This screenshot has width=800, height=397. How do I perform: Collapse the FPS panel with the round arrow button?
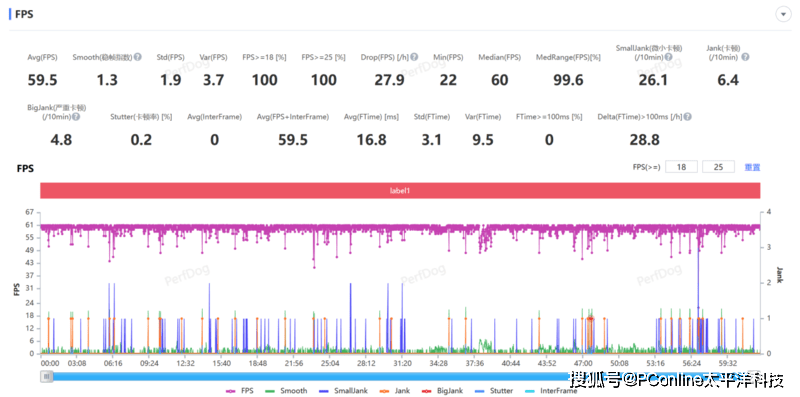pyautogui.click(x=783, y=14)
